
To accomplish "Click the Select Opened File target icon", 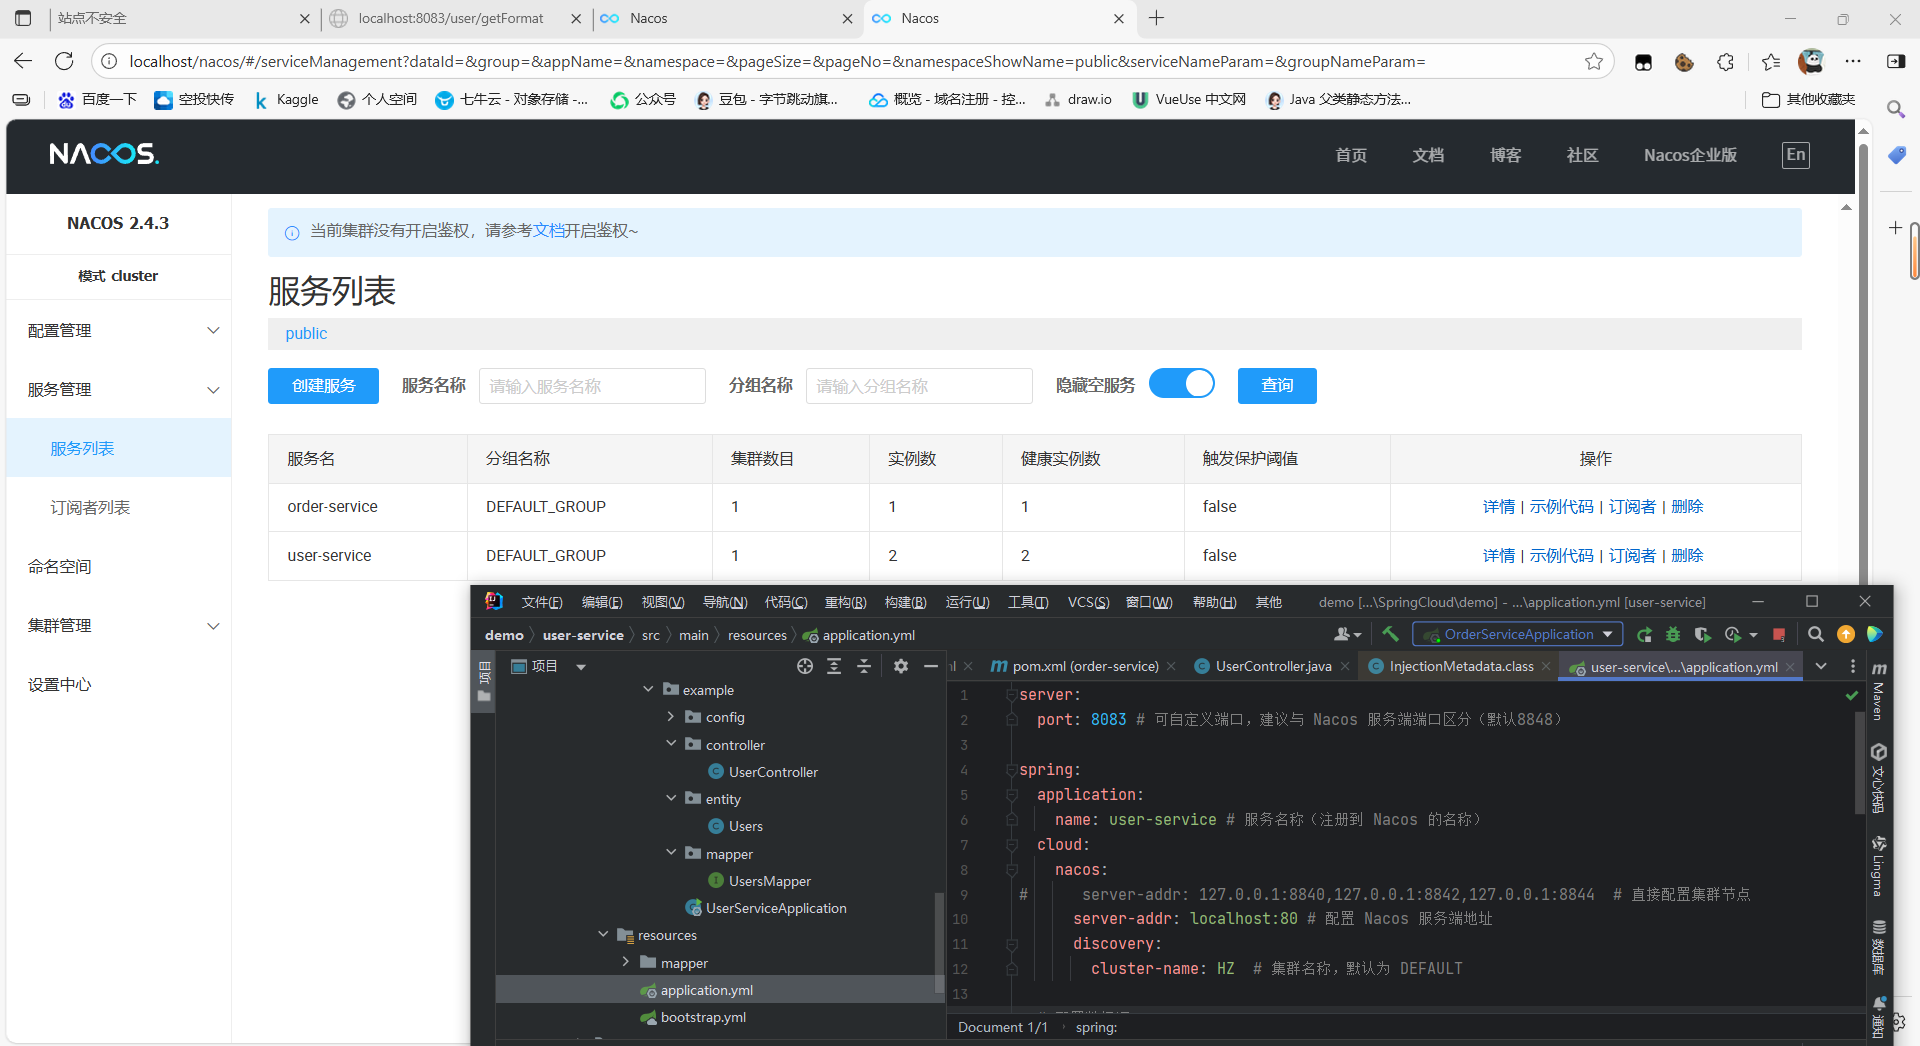I will [805, 666].
